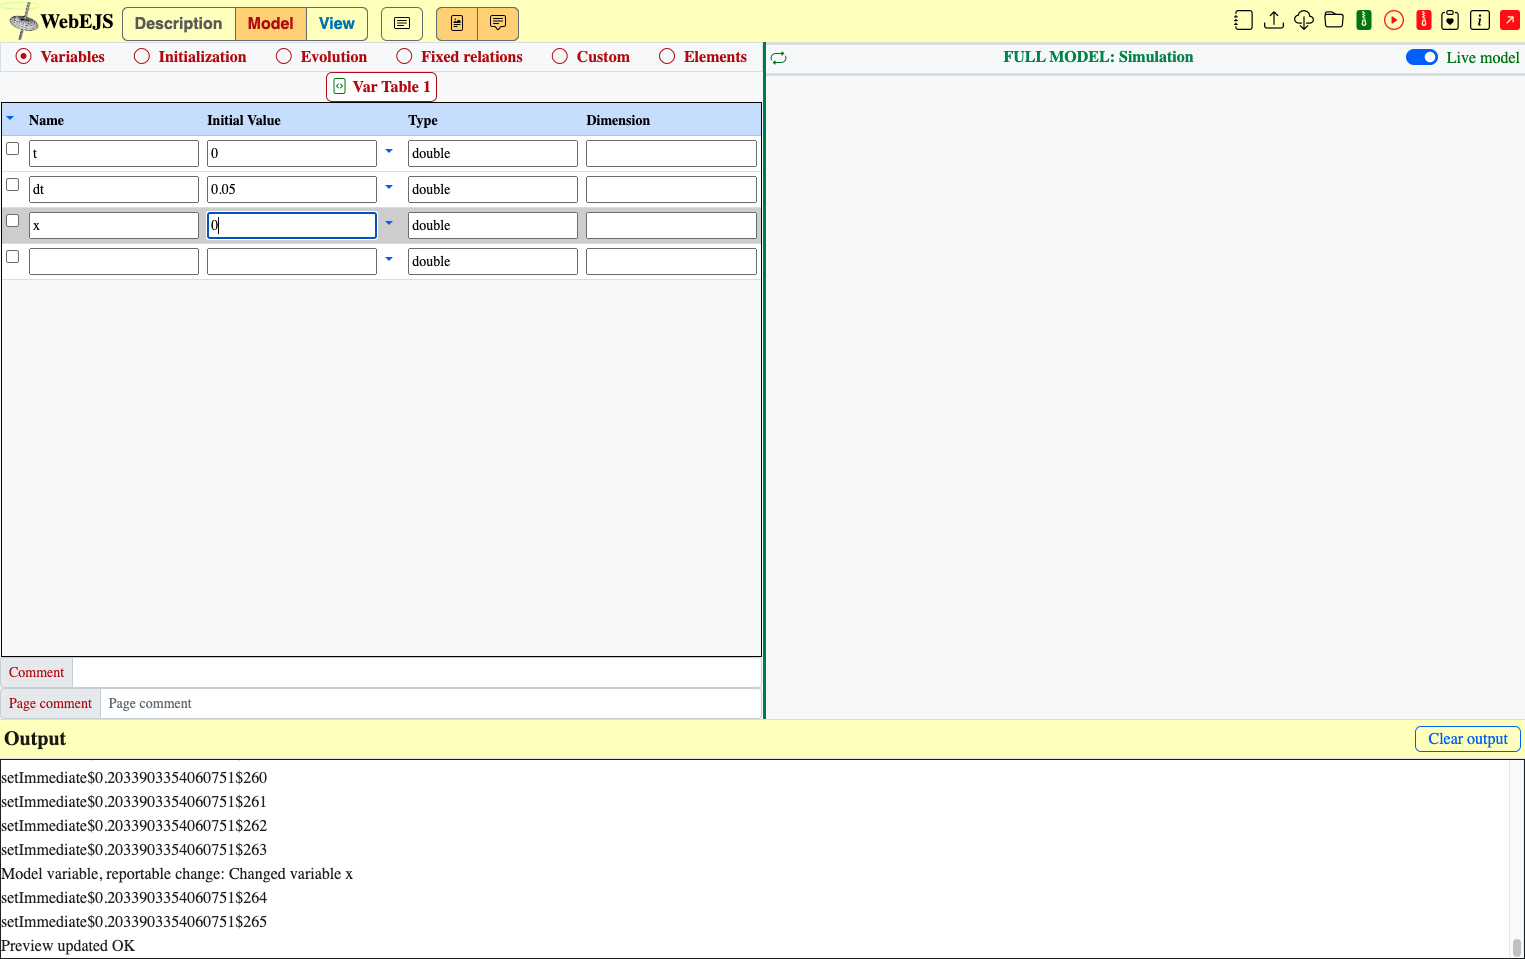The height and width of the screenshot is (959, 1525).
Task: Open the table header dropdown arrow beside Name
Action: click(10, 119)
